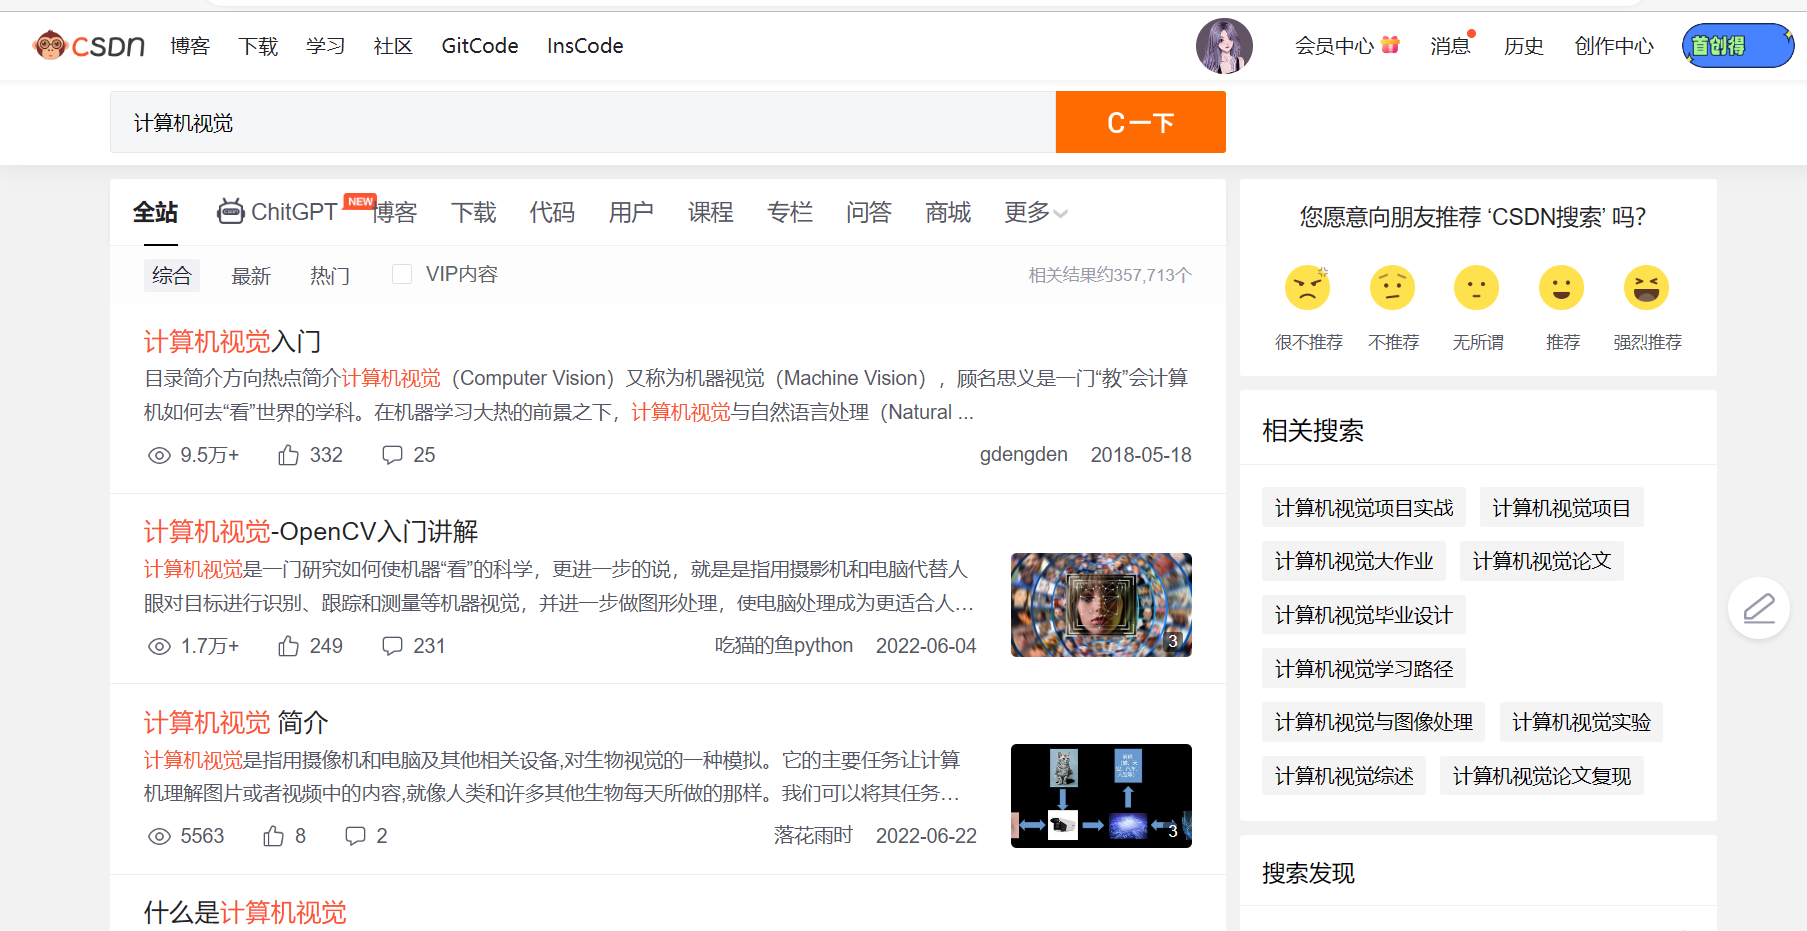Screen dimensions: 1807x931
Task: Select the 'strongly recommend' laughing emoji
Action: pos(1646,288)
